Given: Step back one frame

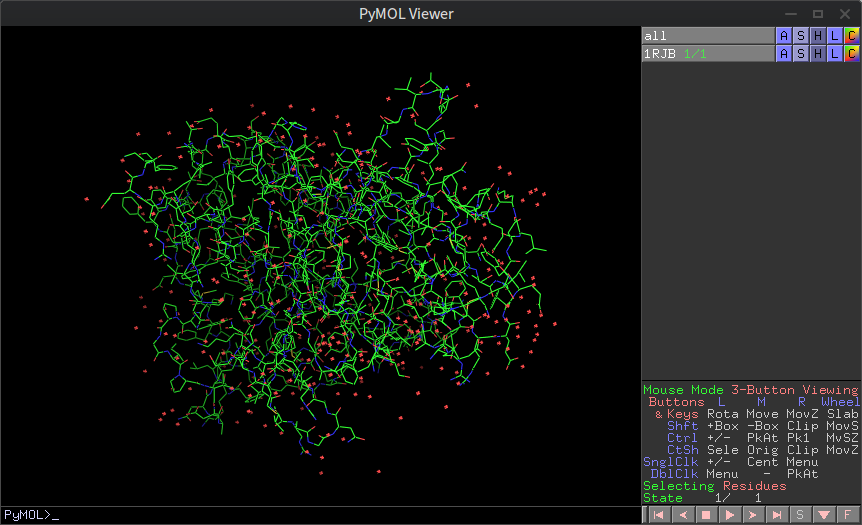Looking at the screenshot, I should [682, 515].
